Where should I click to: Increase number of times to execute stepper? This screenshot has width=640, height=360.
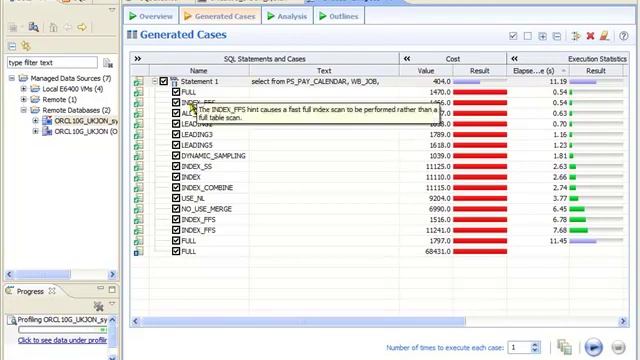[535, 344]
